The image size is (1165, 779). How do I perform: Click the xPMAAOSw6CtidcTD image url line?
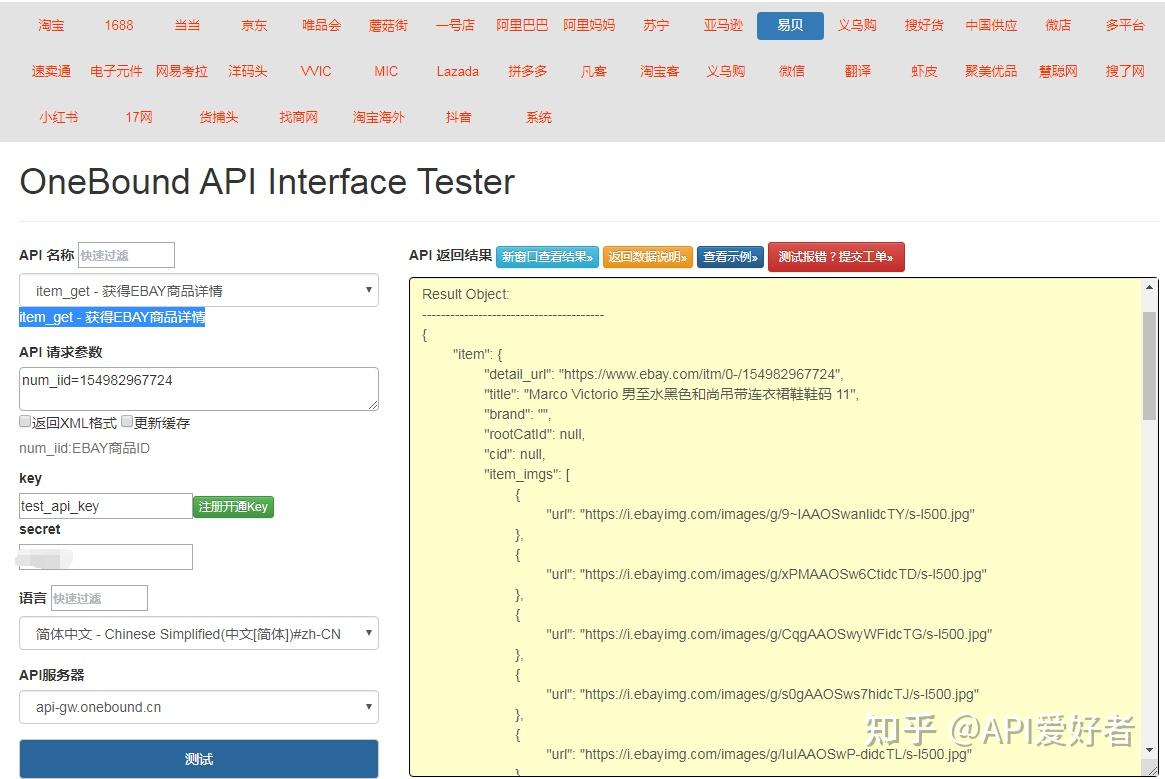[x=766, y=575]
